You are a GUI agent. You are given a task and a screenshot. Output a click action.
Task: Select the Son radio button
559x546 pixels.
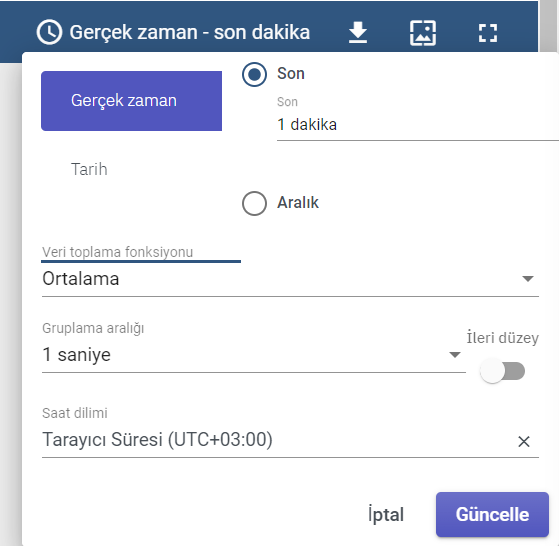(x=254, y=74)
